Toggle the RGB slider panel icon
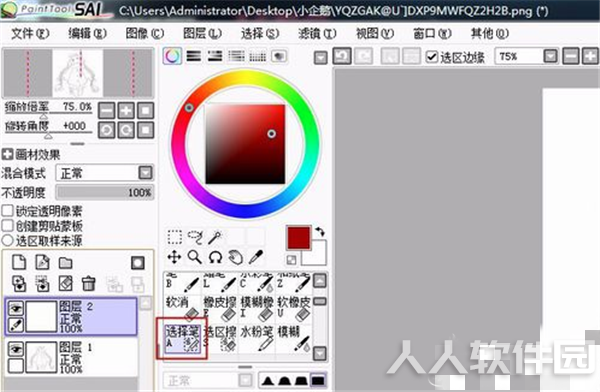The height and width of the screenshot is (392, 600). point(194,56)
